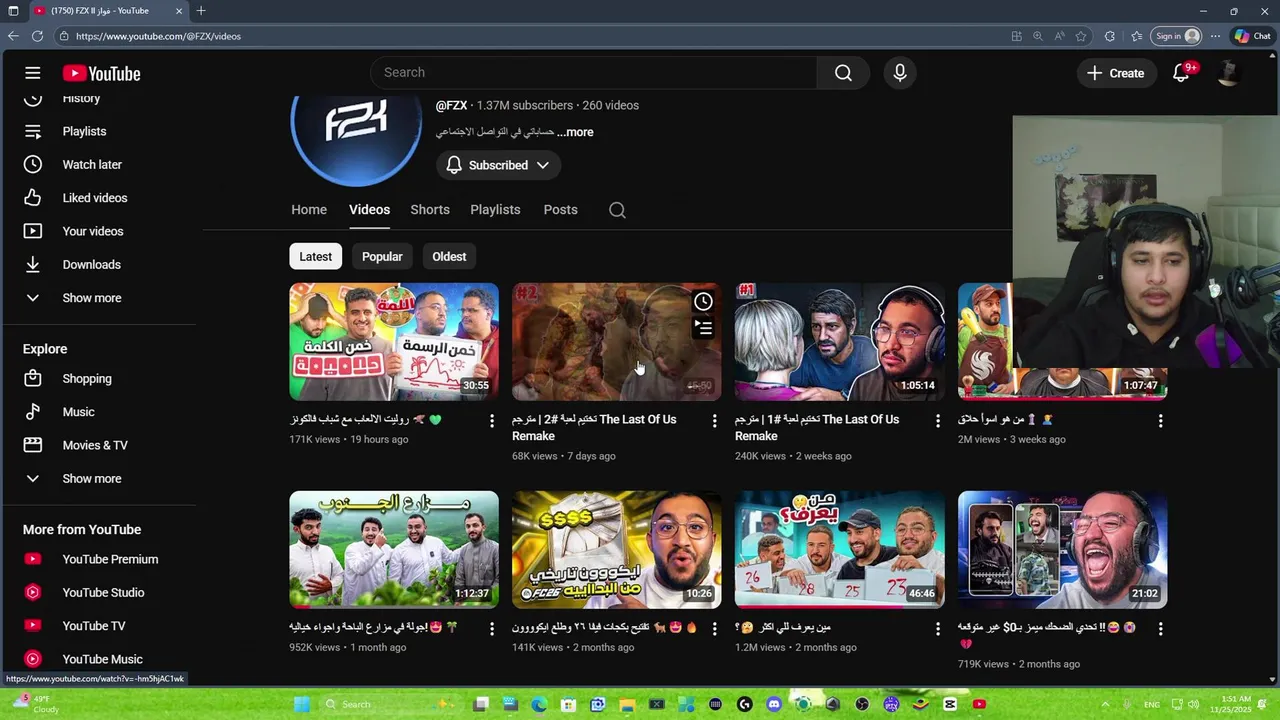The height and width of the screenshot is (720, 1280).
Task: Switch to the channel Posts tab
Action: 560,210
